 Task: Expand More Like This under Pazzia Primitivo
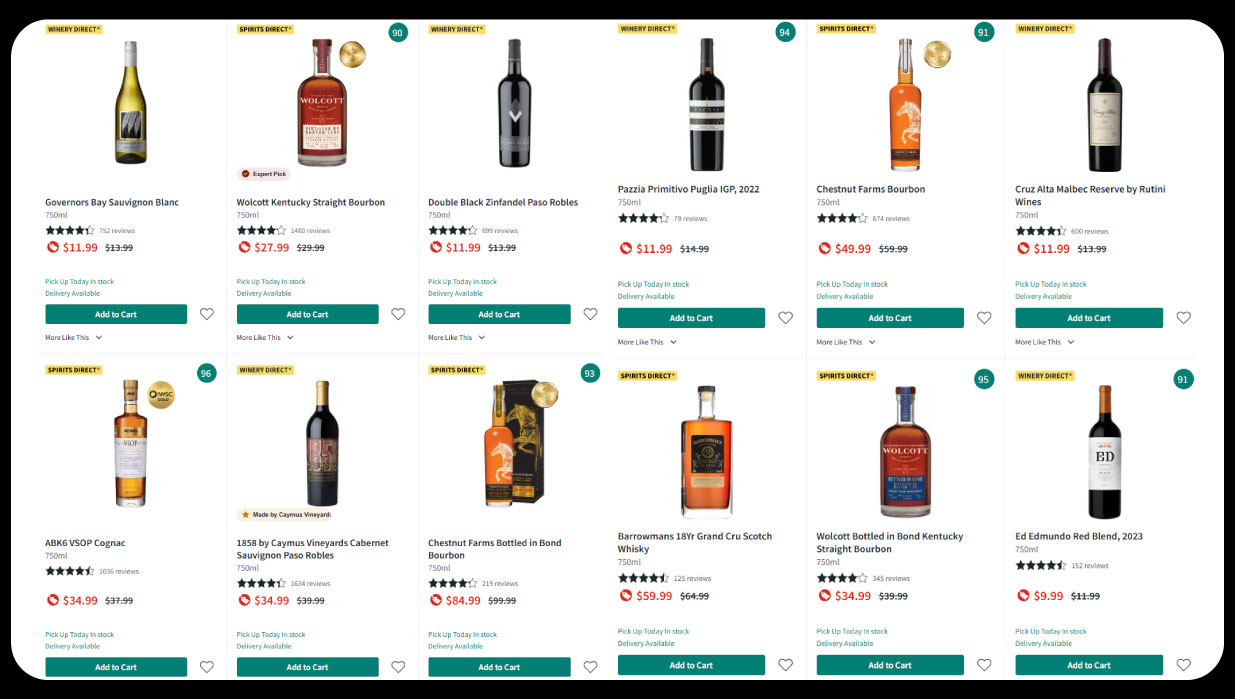click(646, 342)
